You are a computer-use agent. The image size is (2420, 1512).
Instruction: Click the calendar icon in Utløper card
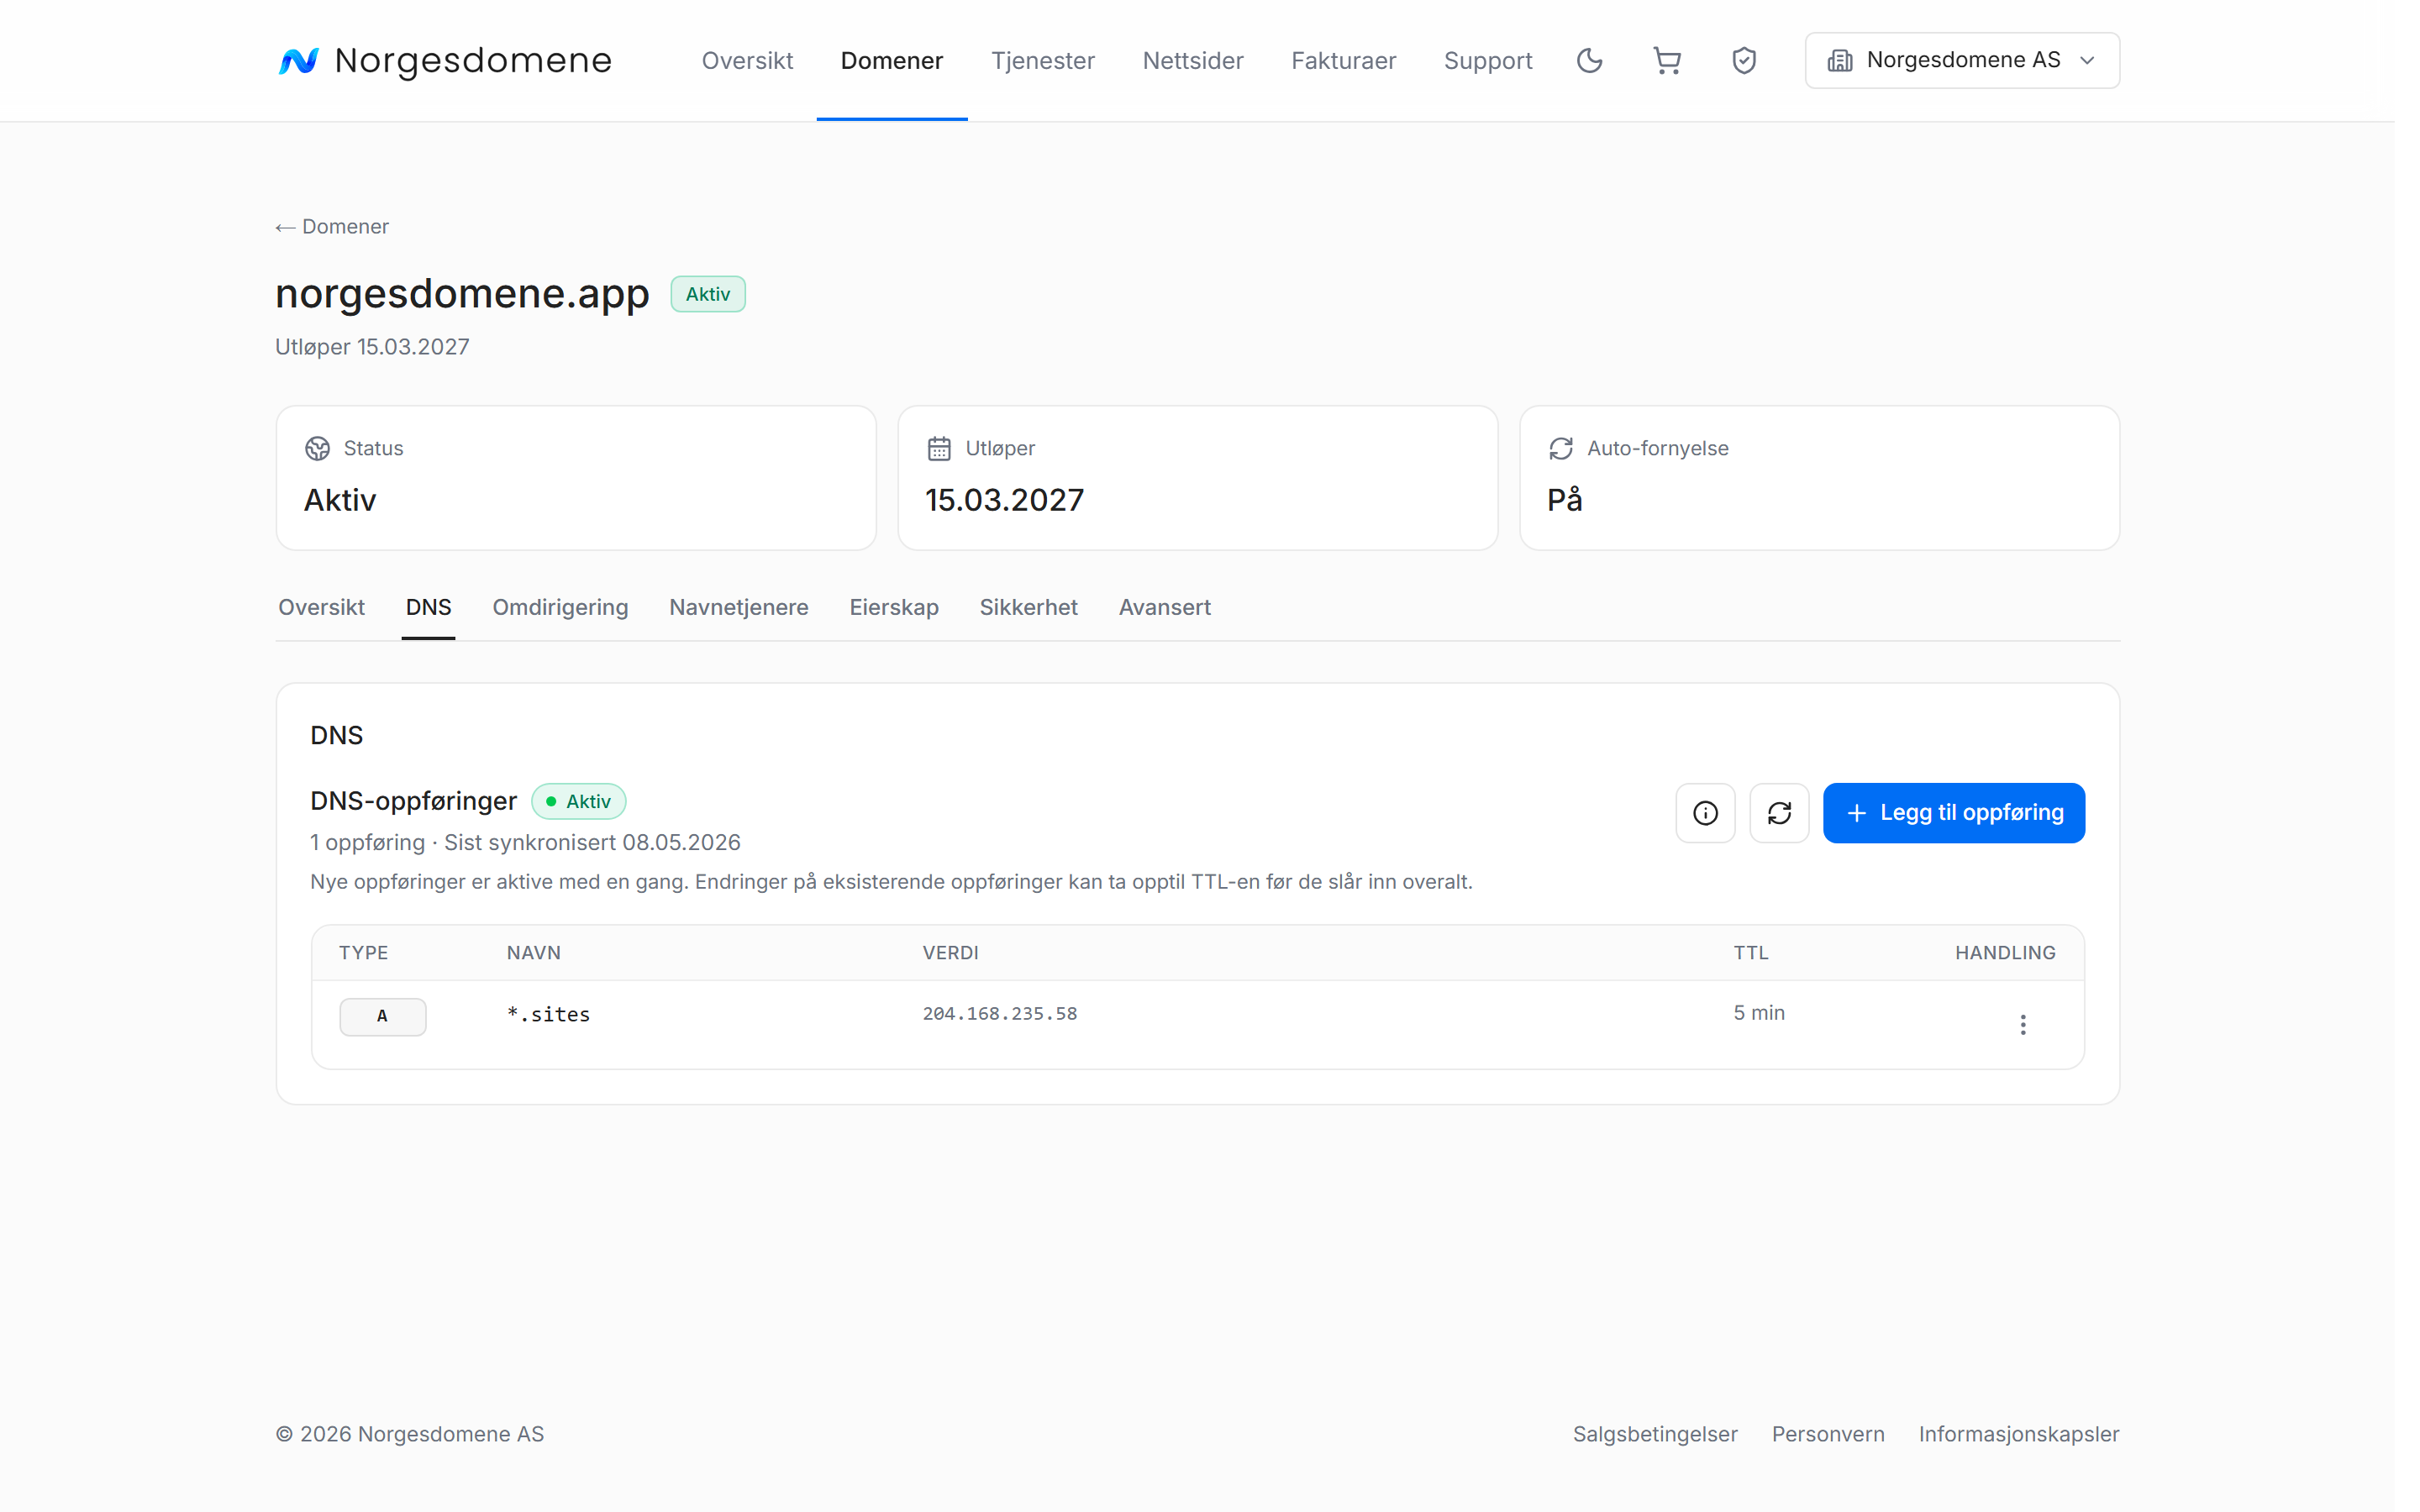(939, 448)
